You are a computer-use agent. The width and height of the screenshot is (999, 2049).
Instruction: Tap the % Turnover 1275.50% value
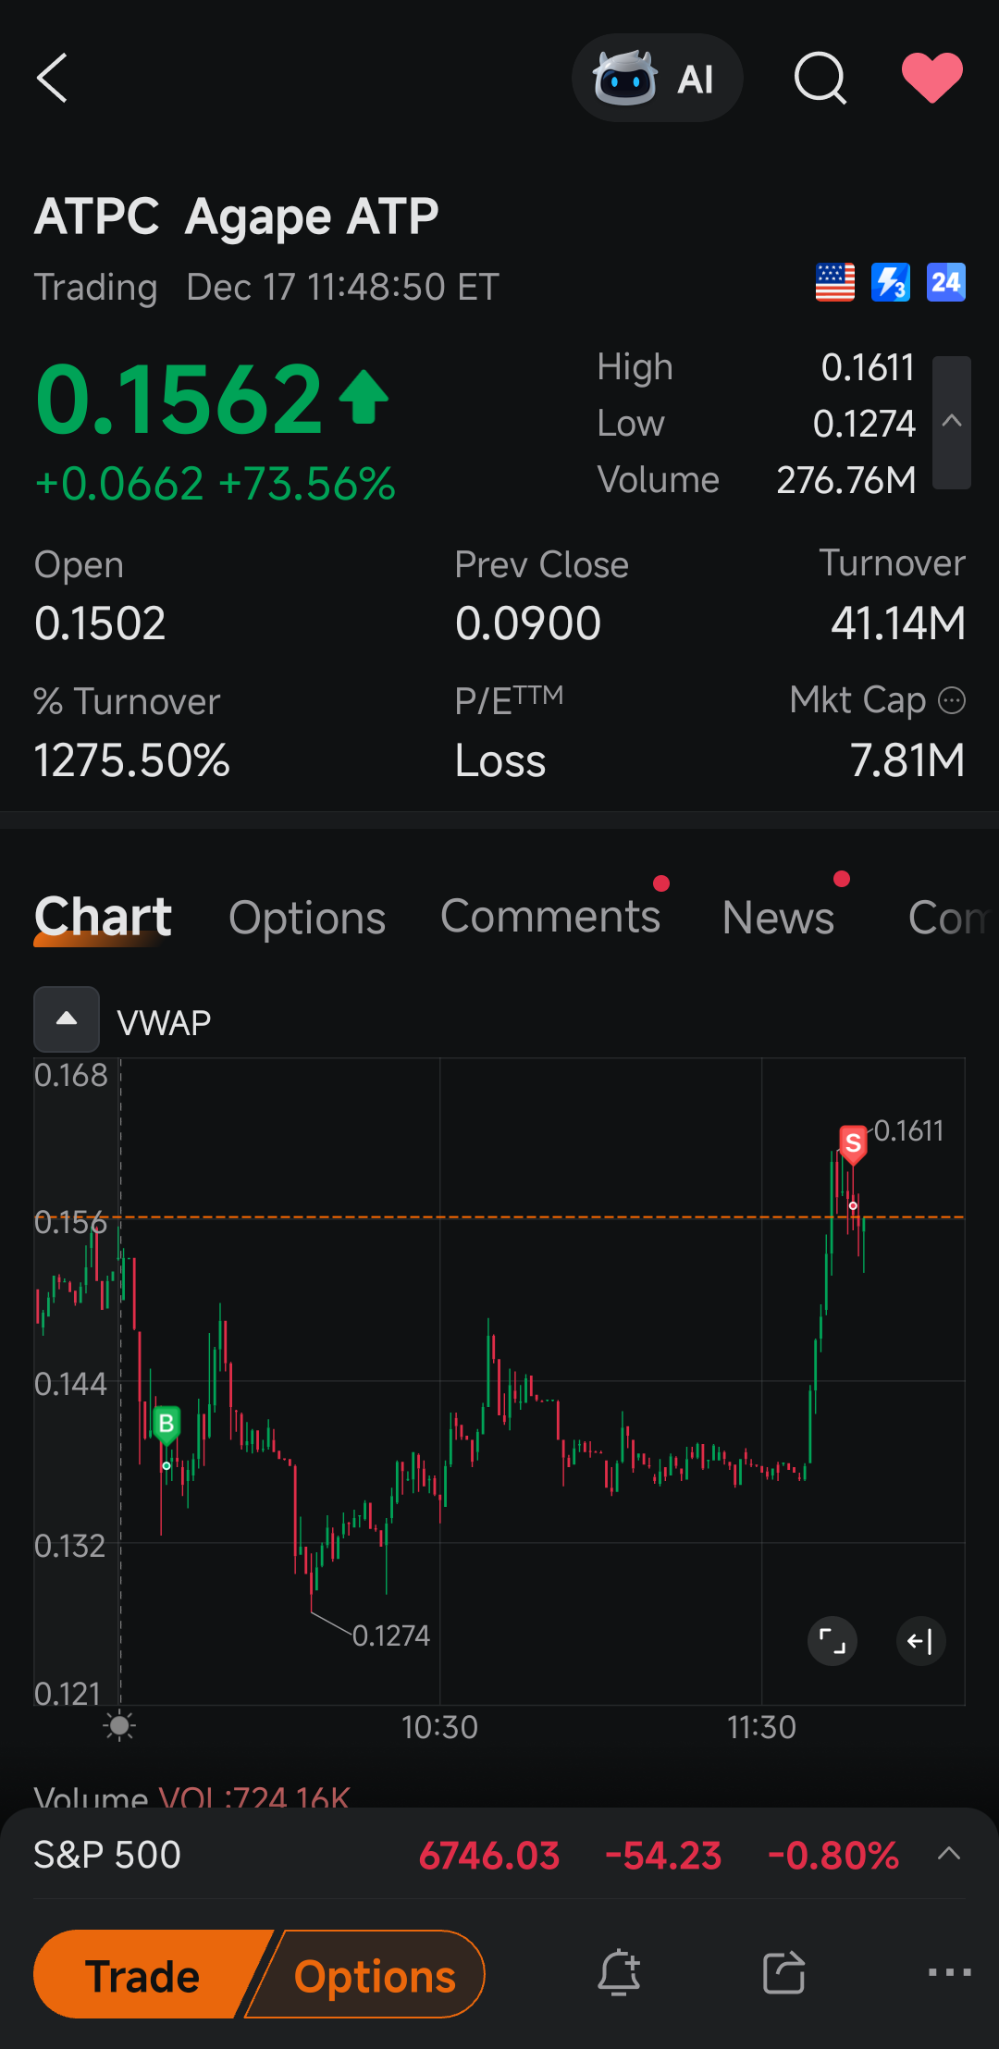132,761
